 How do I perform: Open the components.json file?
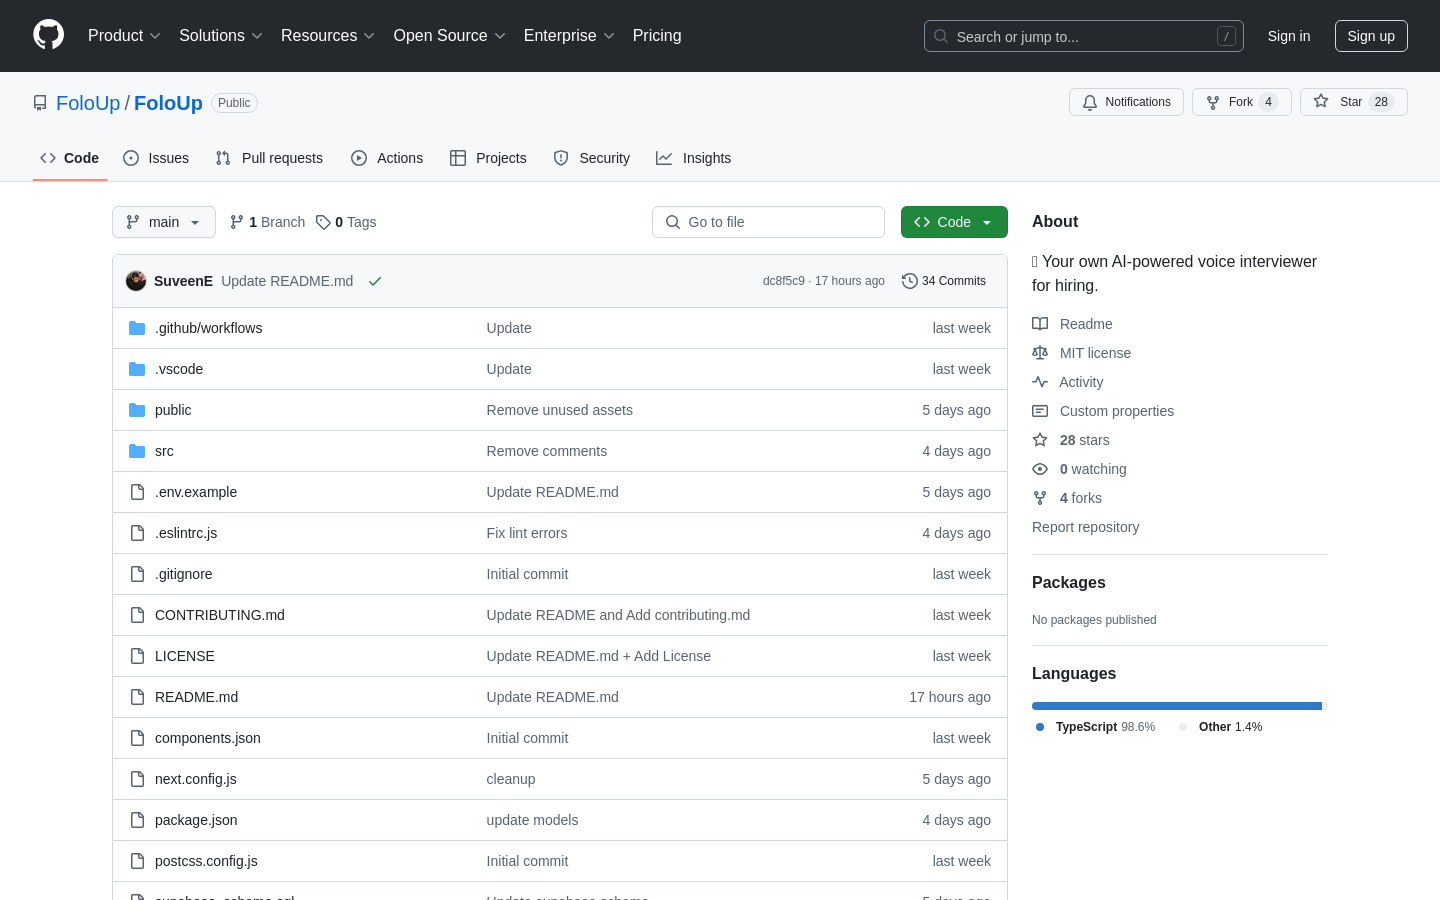[208, 738]
